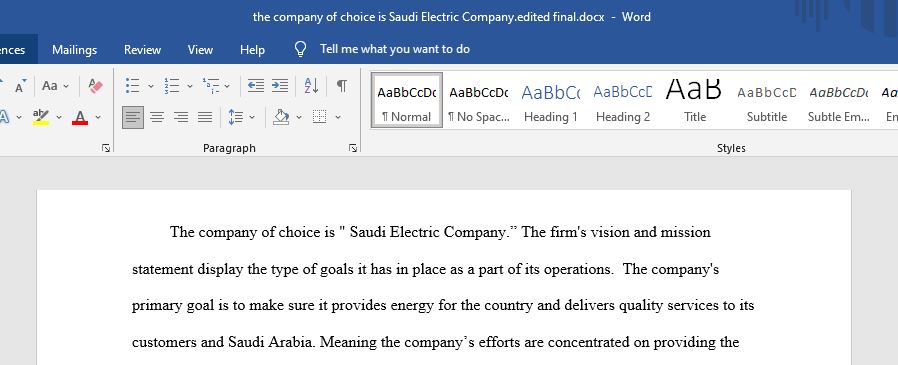Apply the Heading 1 style

tap(551, 101)
